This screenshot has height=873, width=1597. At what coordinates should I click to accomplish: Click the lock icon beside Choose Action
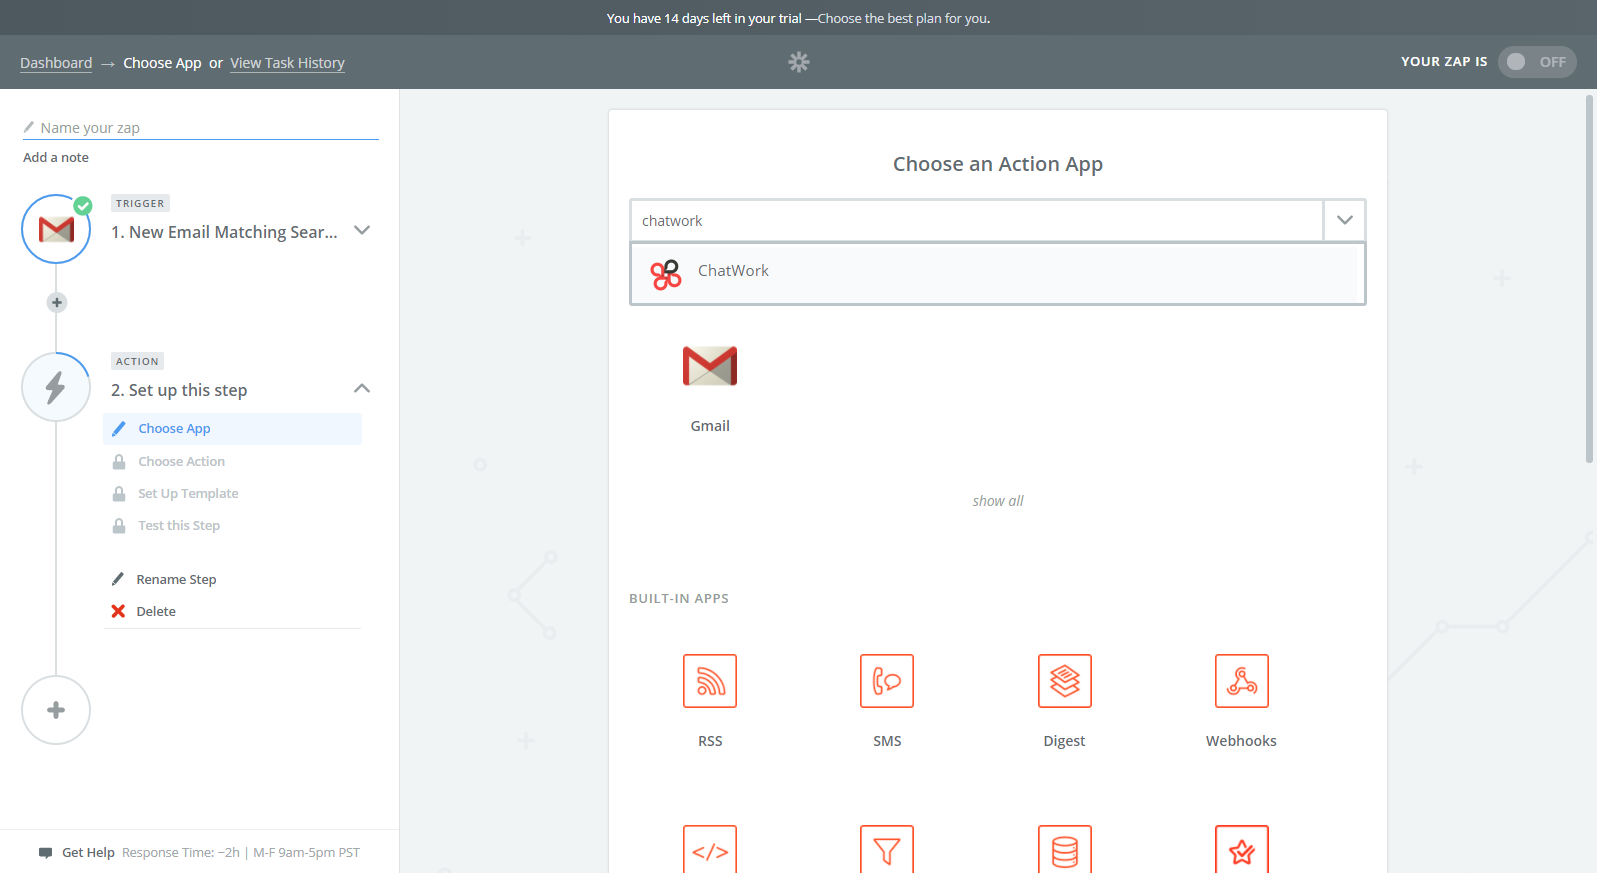click(x=119, y=461)
